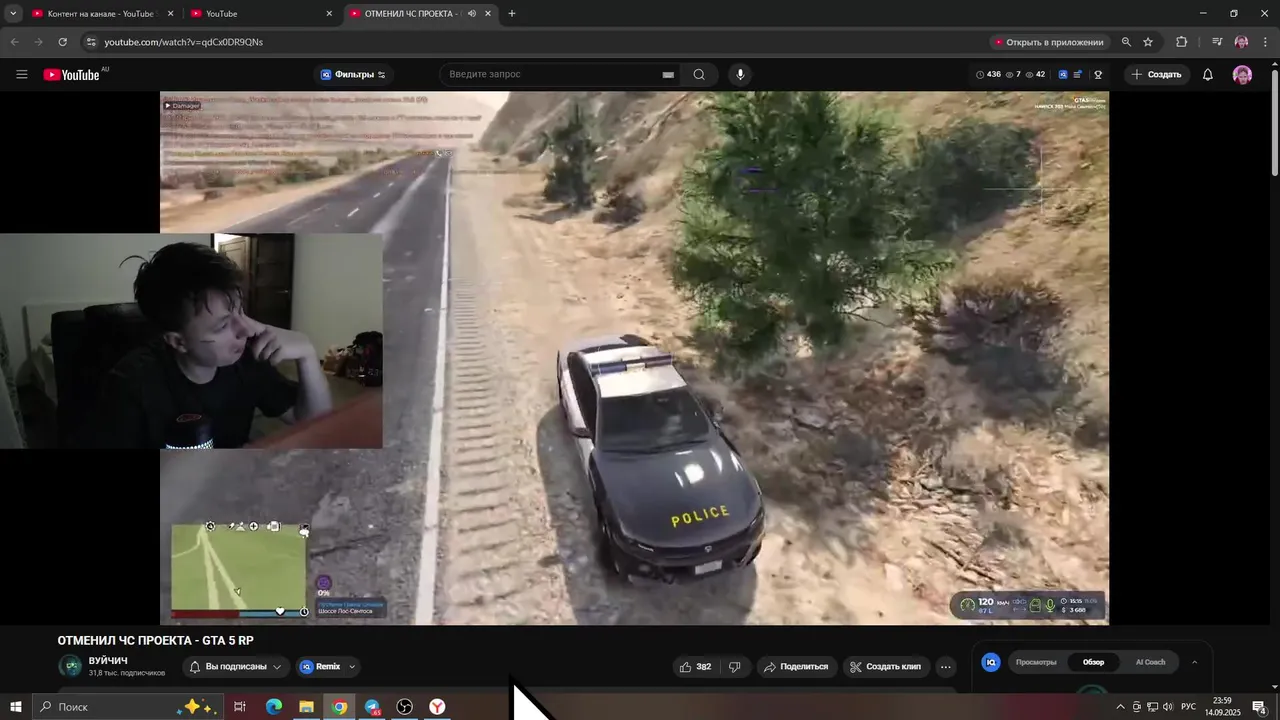Click the Создать create button

point(1156,74)
